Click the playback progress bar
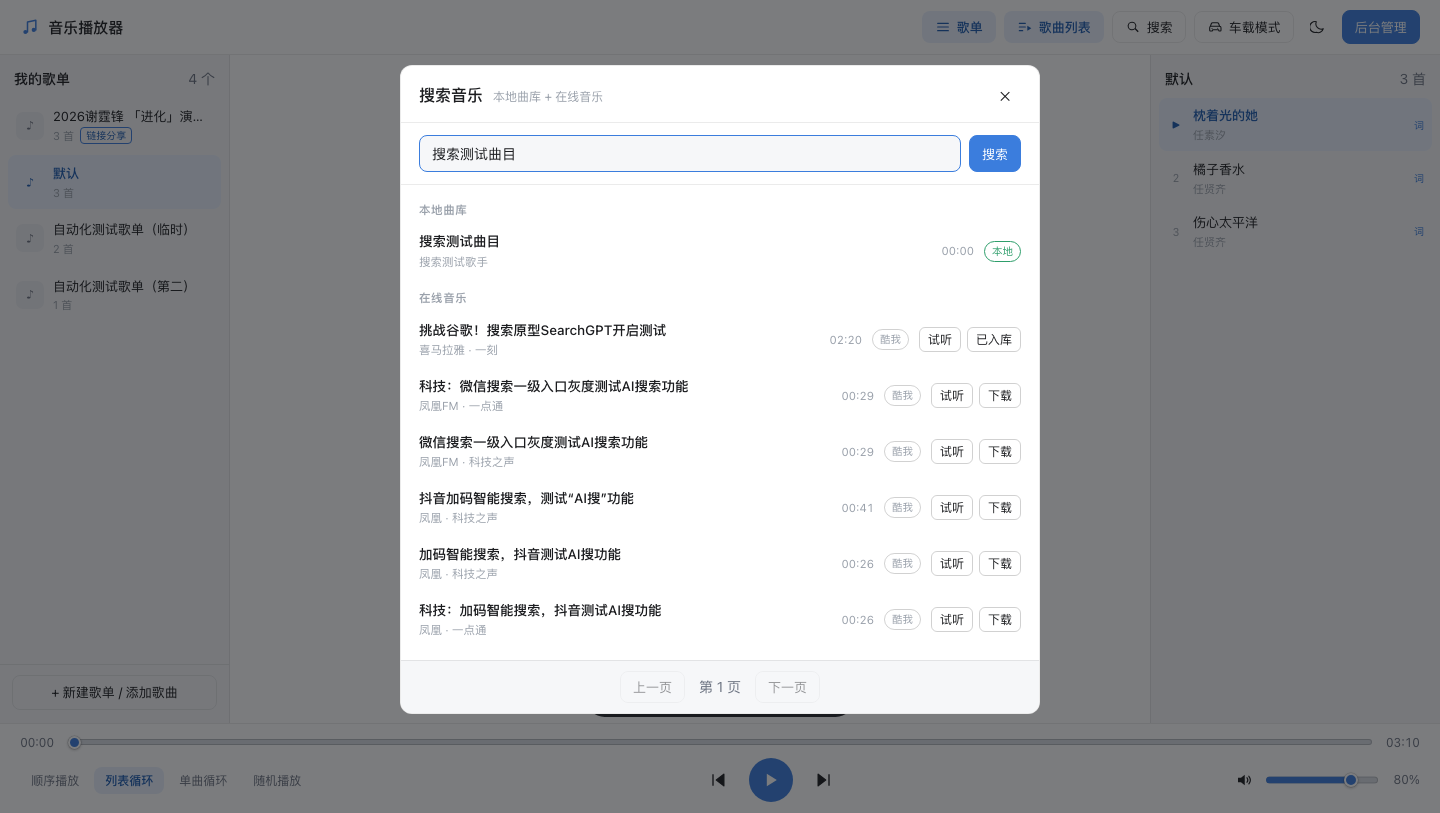This screenshot has height=813, width=1440. 720,742
